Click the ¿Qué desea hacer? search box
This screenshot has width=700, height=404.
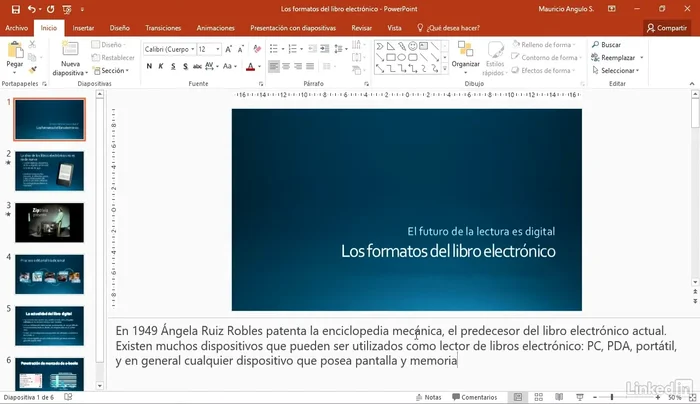(x=449, y=28)
